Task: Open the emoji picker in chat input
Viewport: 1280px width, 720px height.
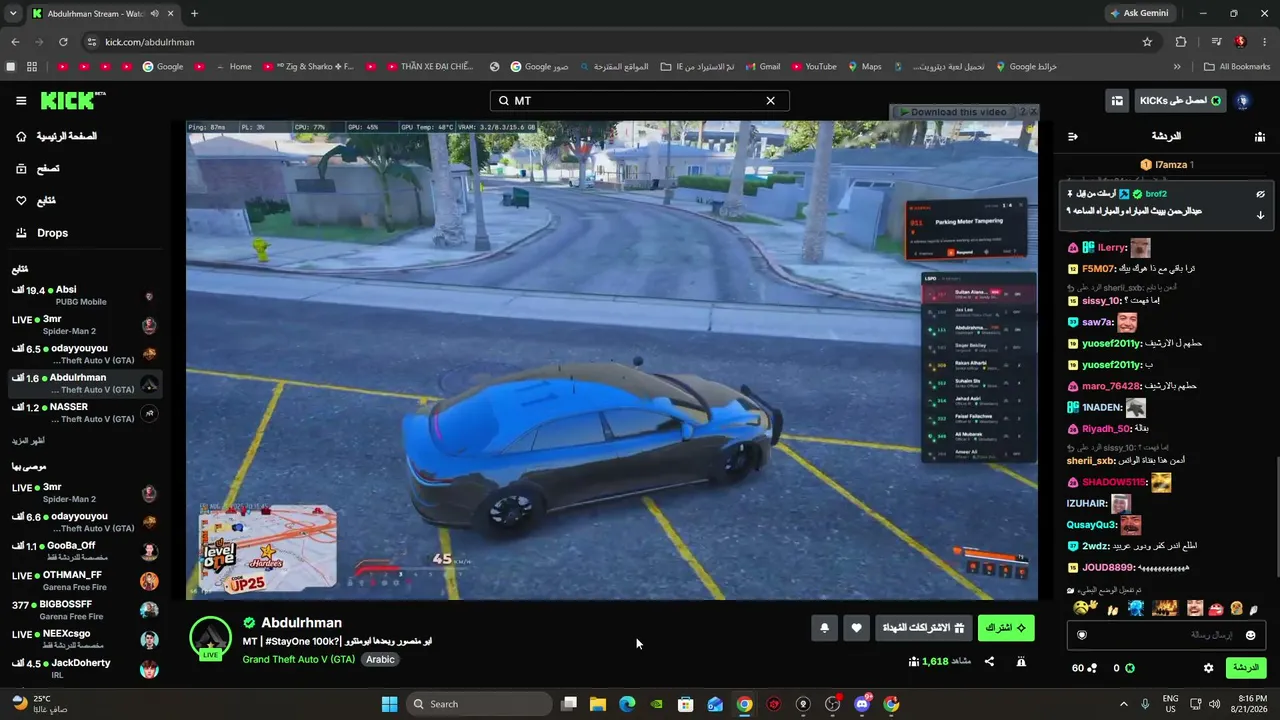Action: [1250, 635]
